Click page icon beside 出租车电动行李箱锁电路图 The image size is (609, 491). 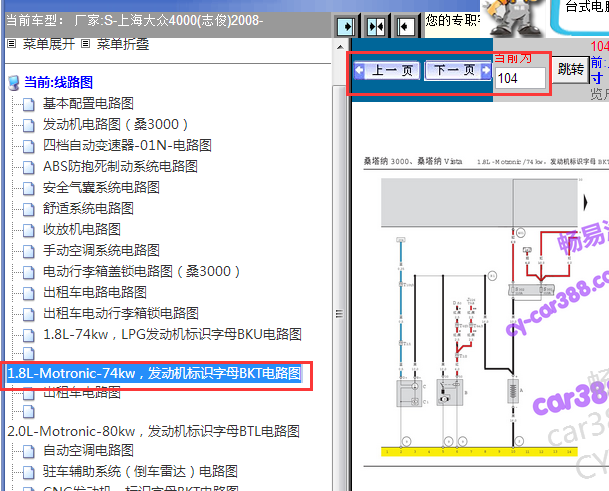coord(28,314)
